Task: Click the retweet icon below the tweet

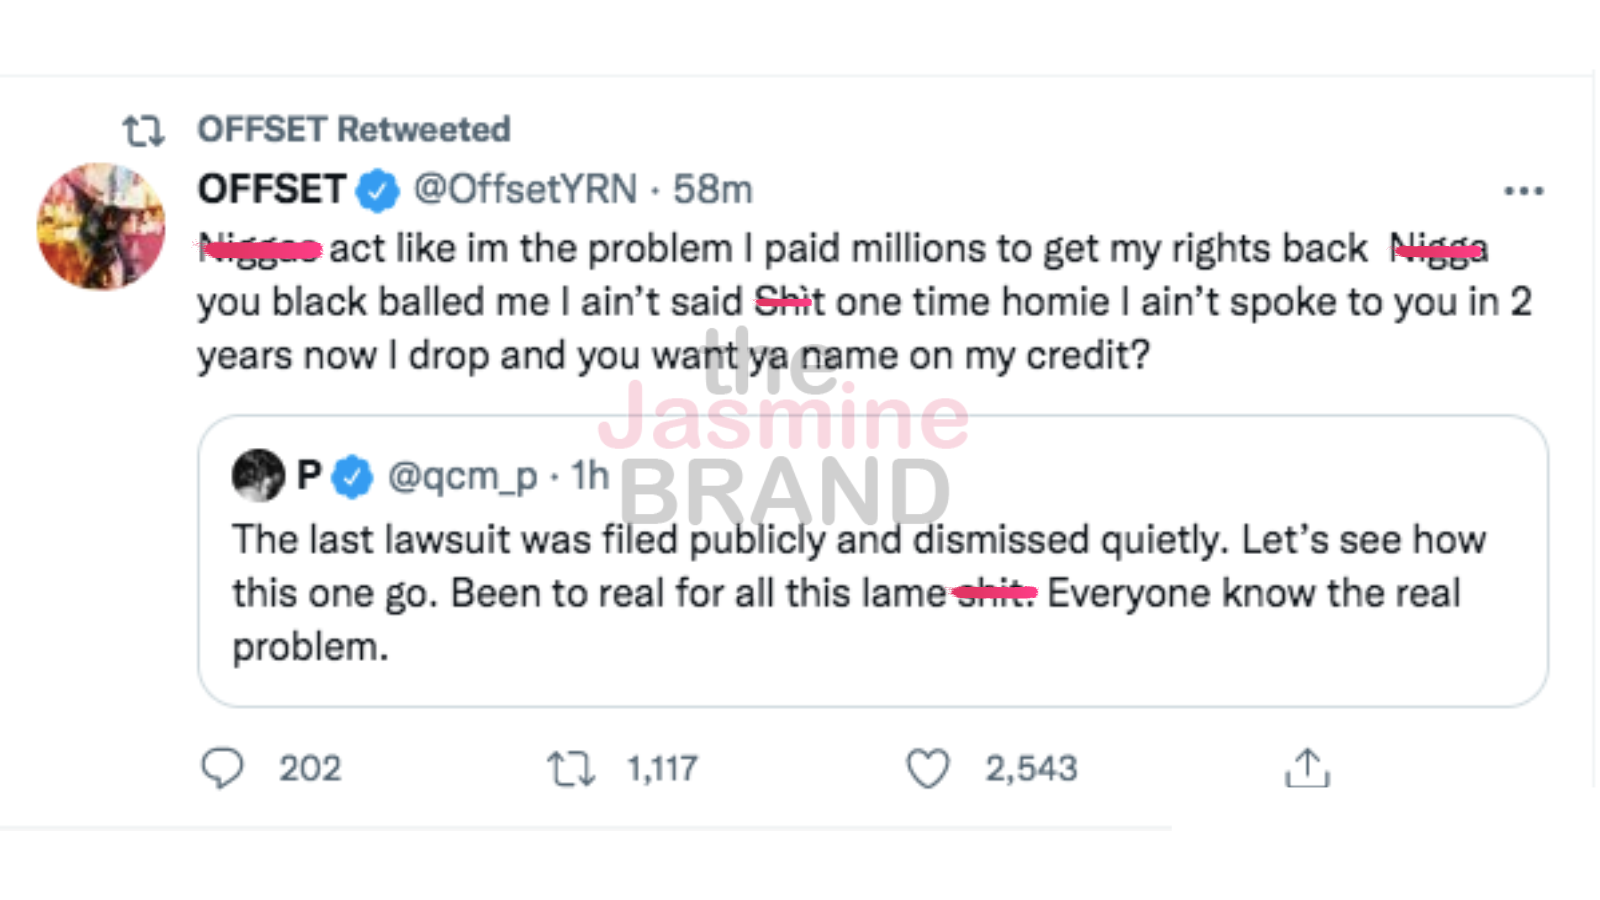Action: tap(572, 768)
